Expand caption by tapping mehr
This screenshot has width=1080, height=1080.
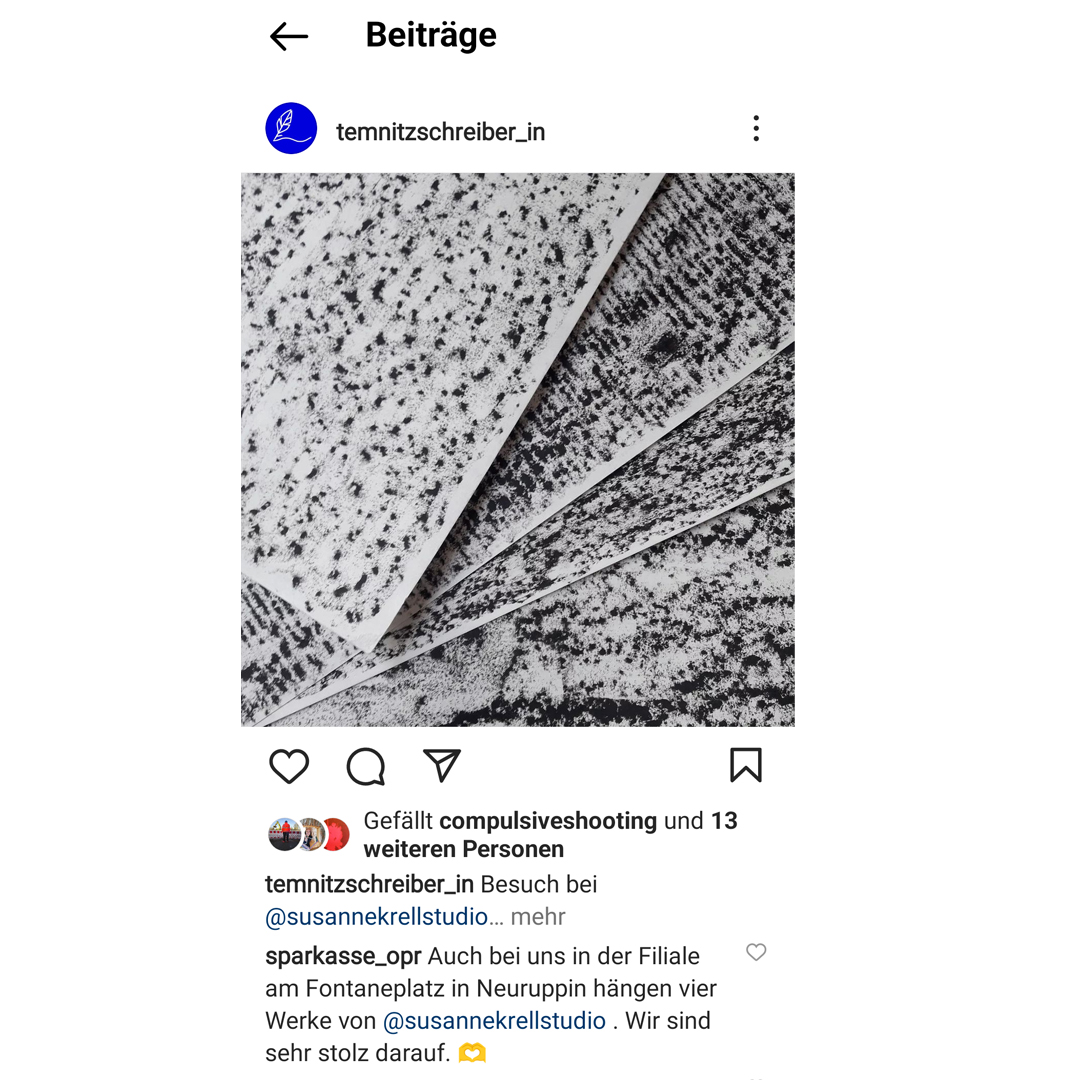click(x=538, y=917)
